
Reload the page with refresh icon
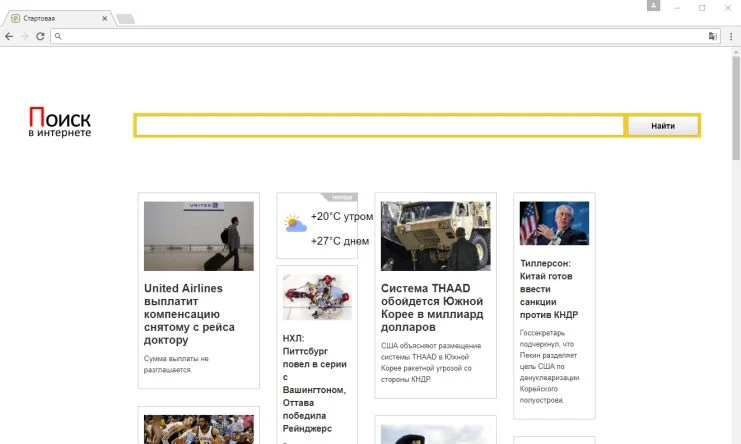point(40,36)
